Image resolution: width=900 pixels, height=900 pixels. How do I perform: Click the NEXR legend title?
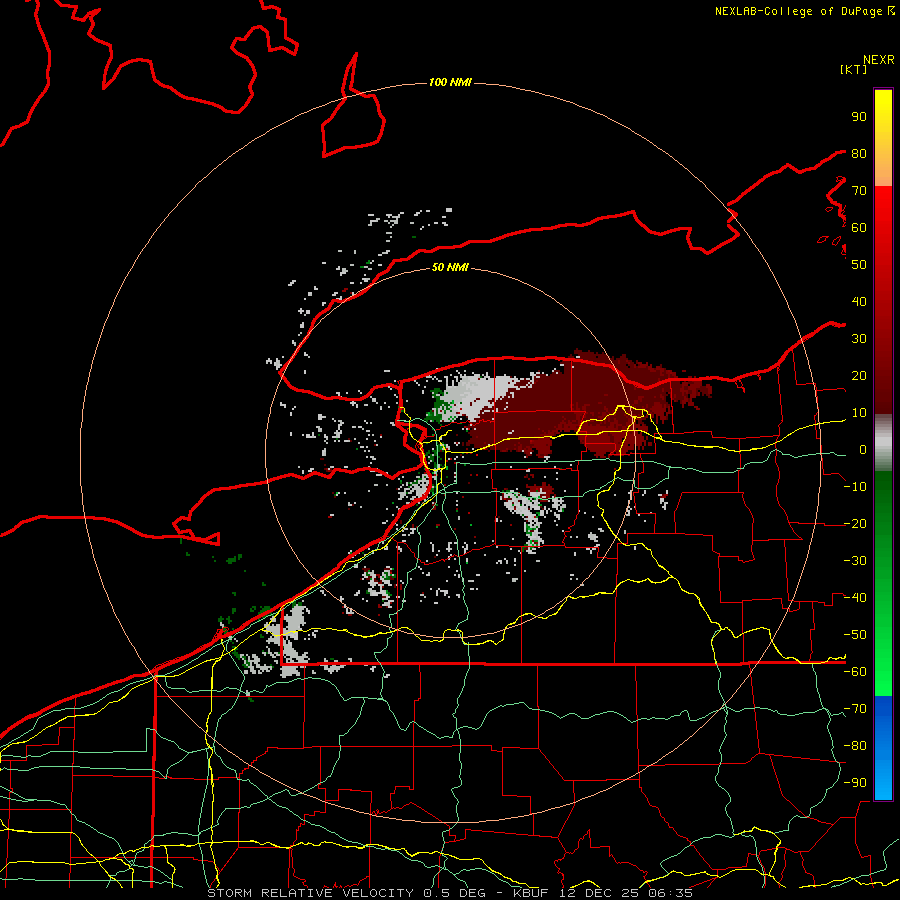point(879,60)
